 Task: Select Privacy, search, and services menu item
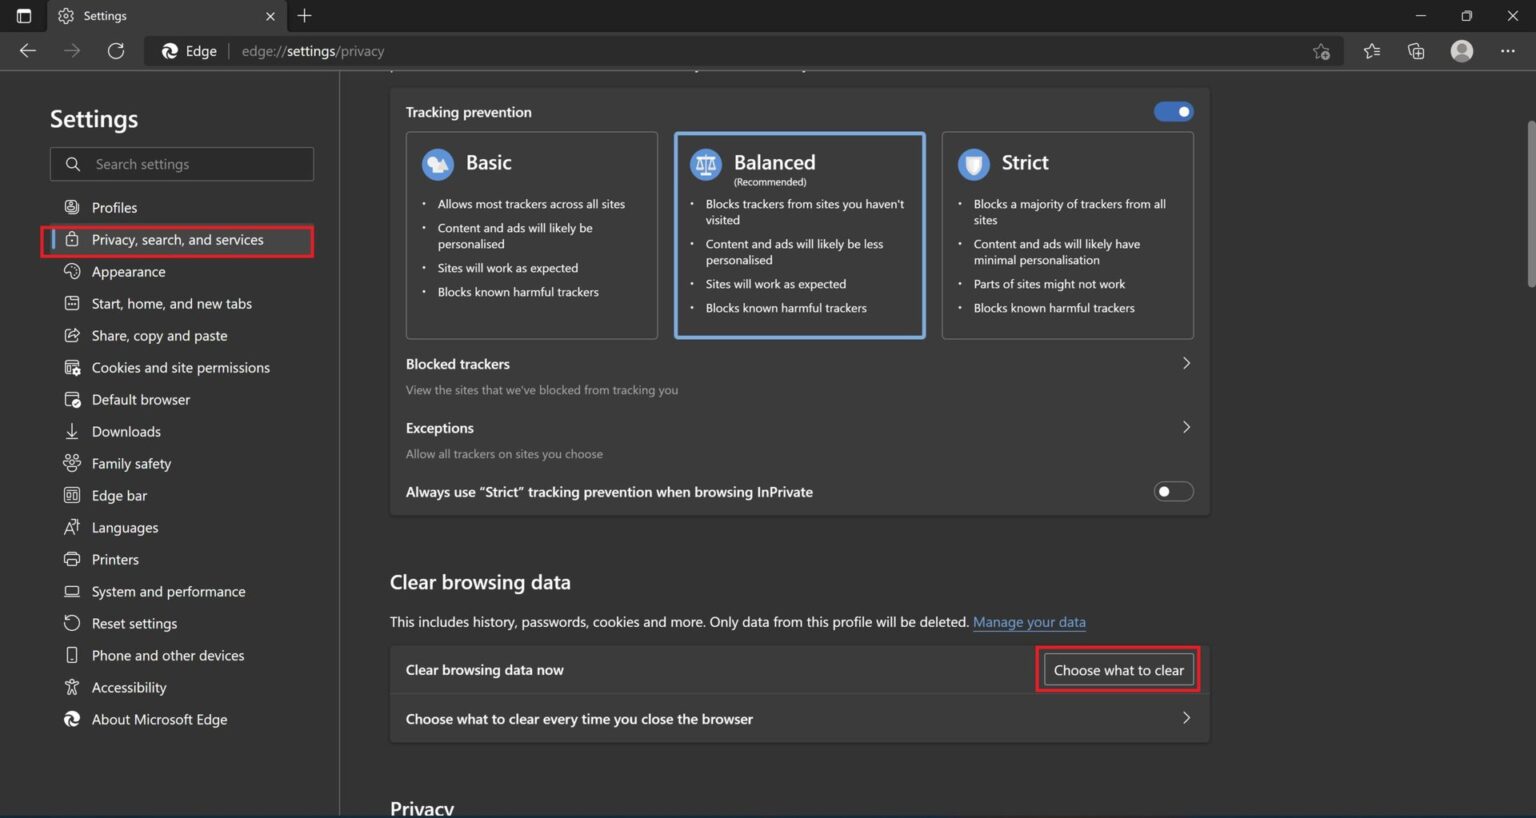[177, 240]
